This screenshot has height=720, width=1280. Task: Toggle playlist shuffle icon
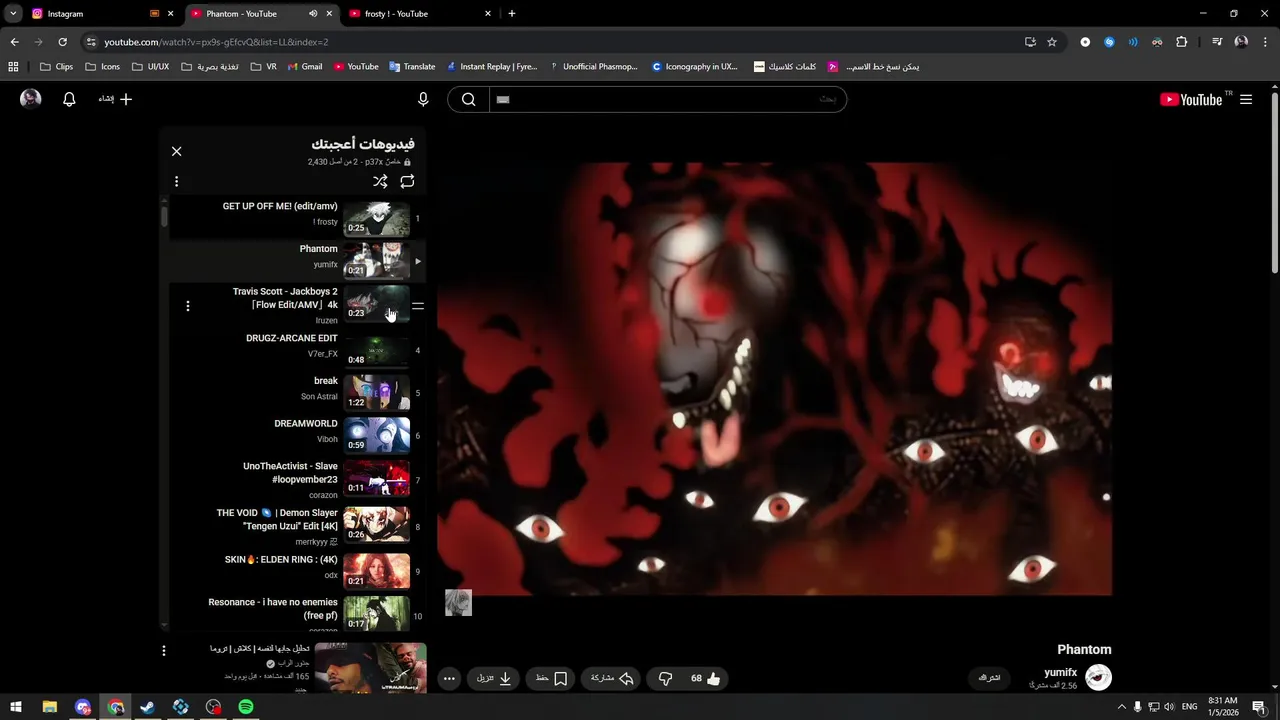[380, 182]
